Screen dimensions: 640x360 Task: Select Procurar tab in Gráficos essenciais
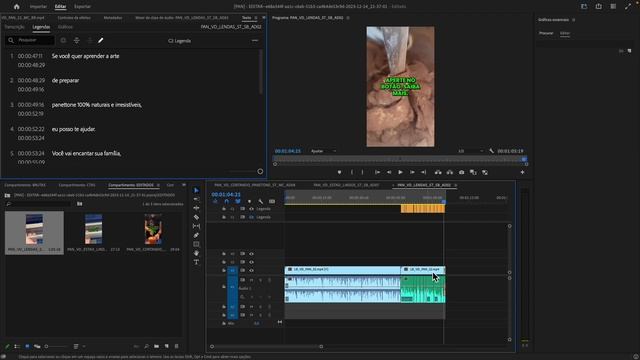click(546, 33)
